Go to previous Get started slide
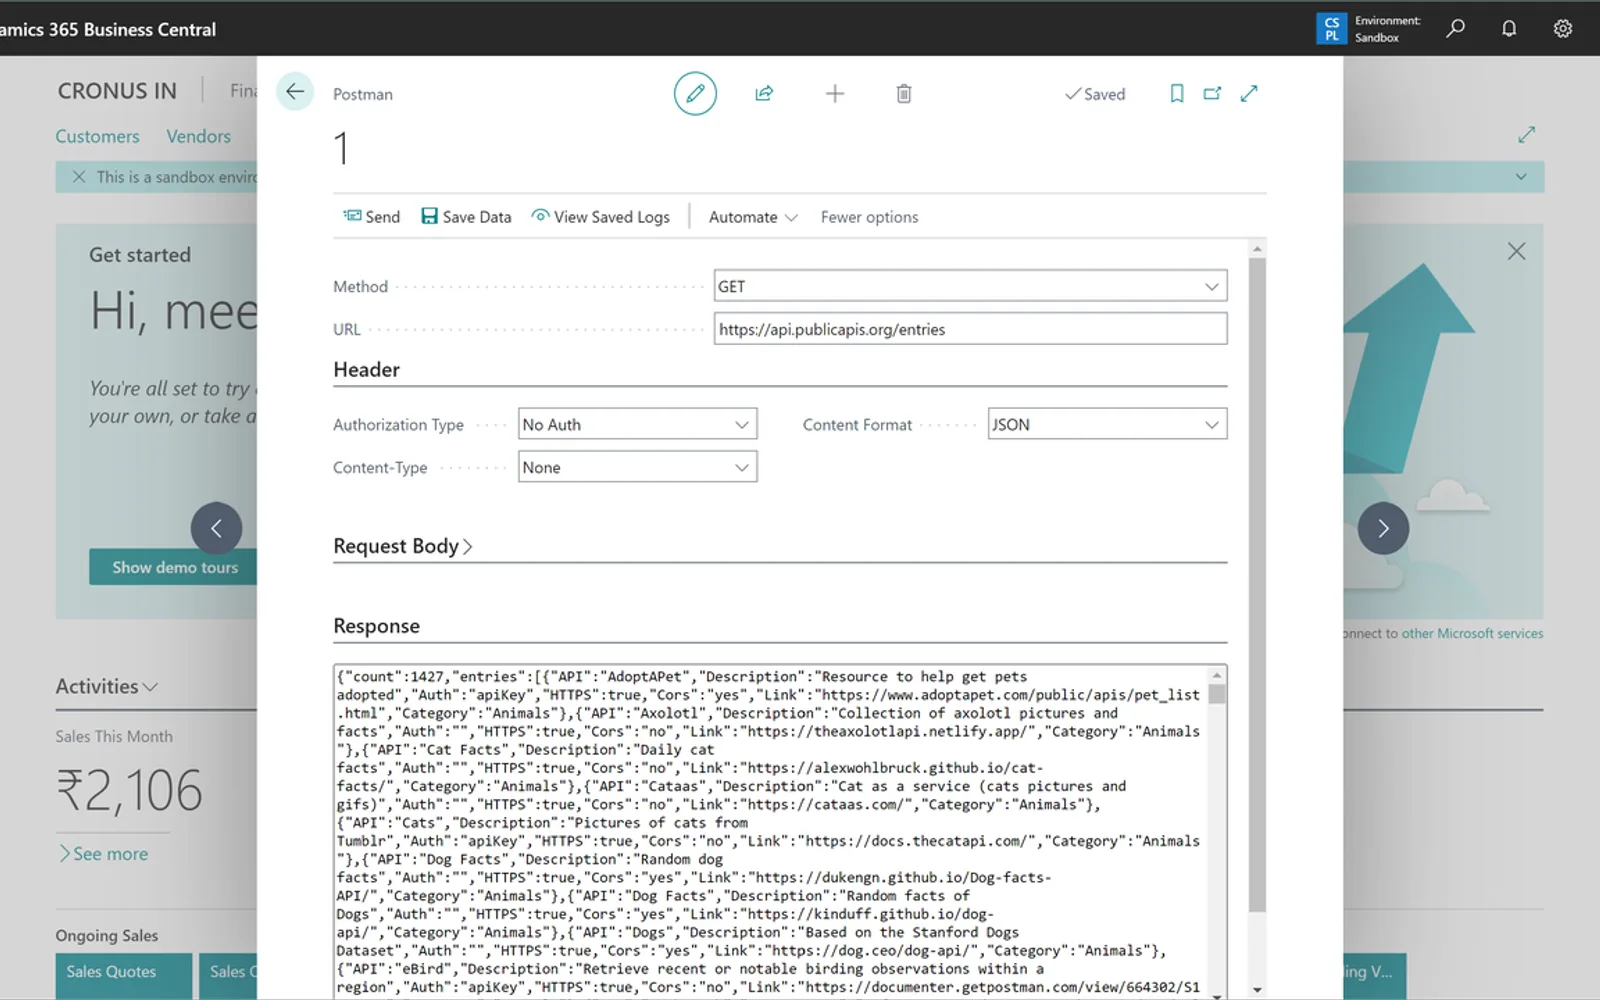This screenshot has width=1600, height=1000. [x=216, y=528]
